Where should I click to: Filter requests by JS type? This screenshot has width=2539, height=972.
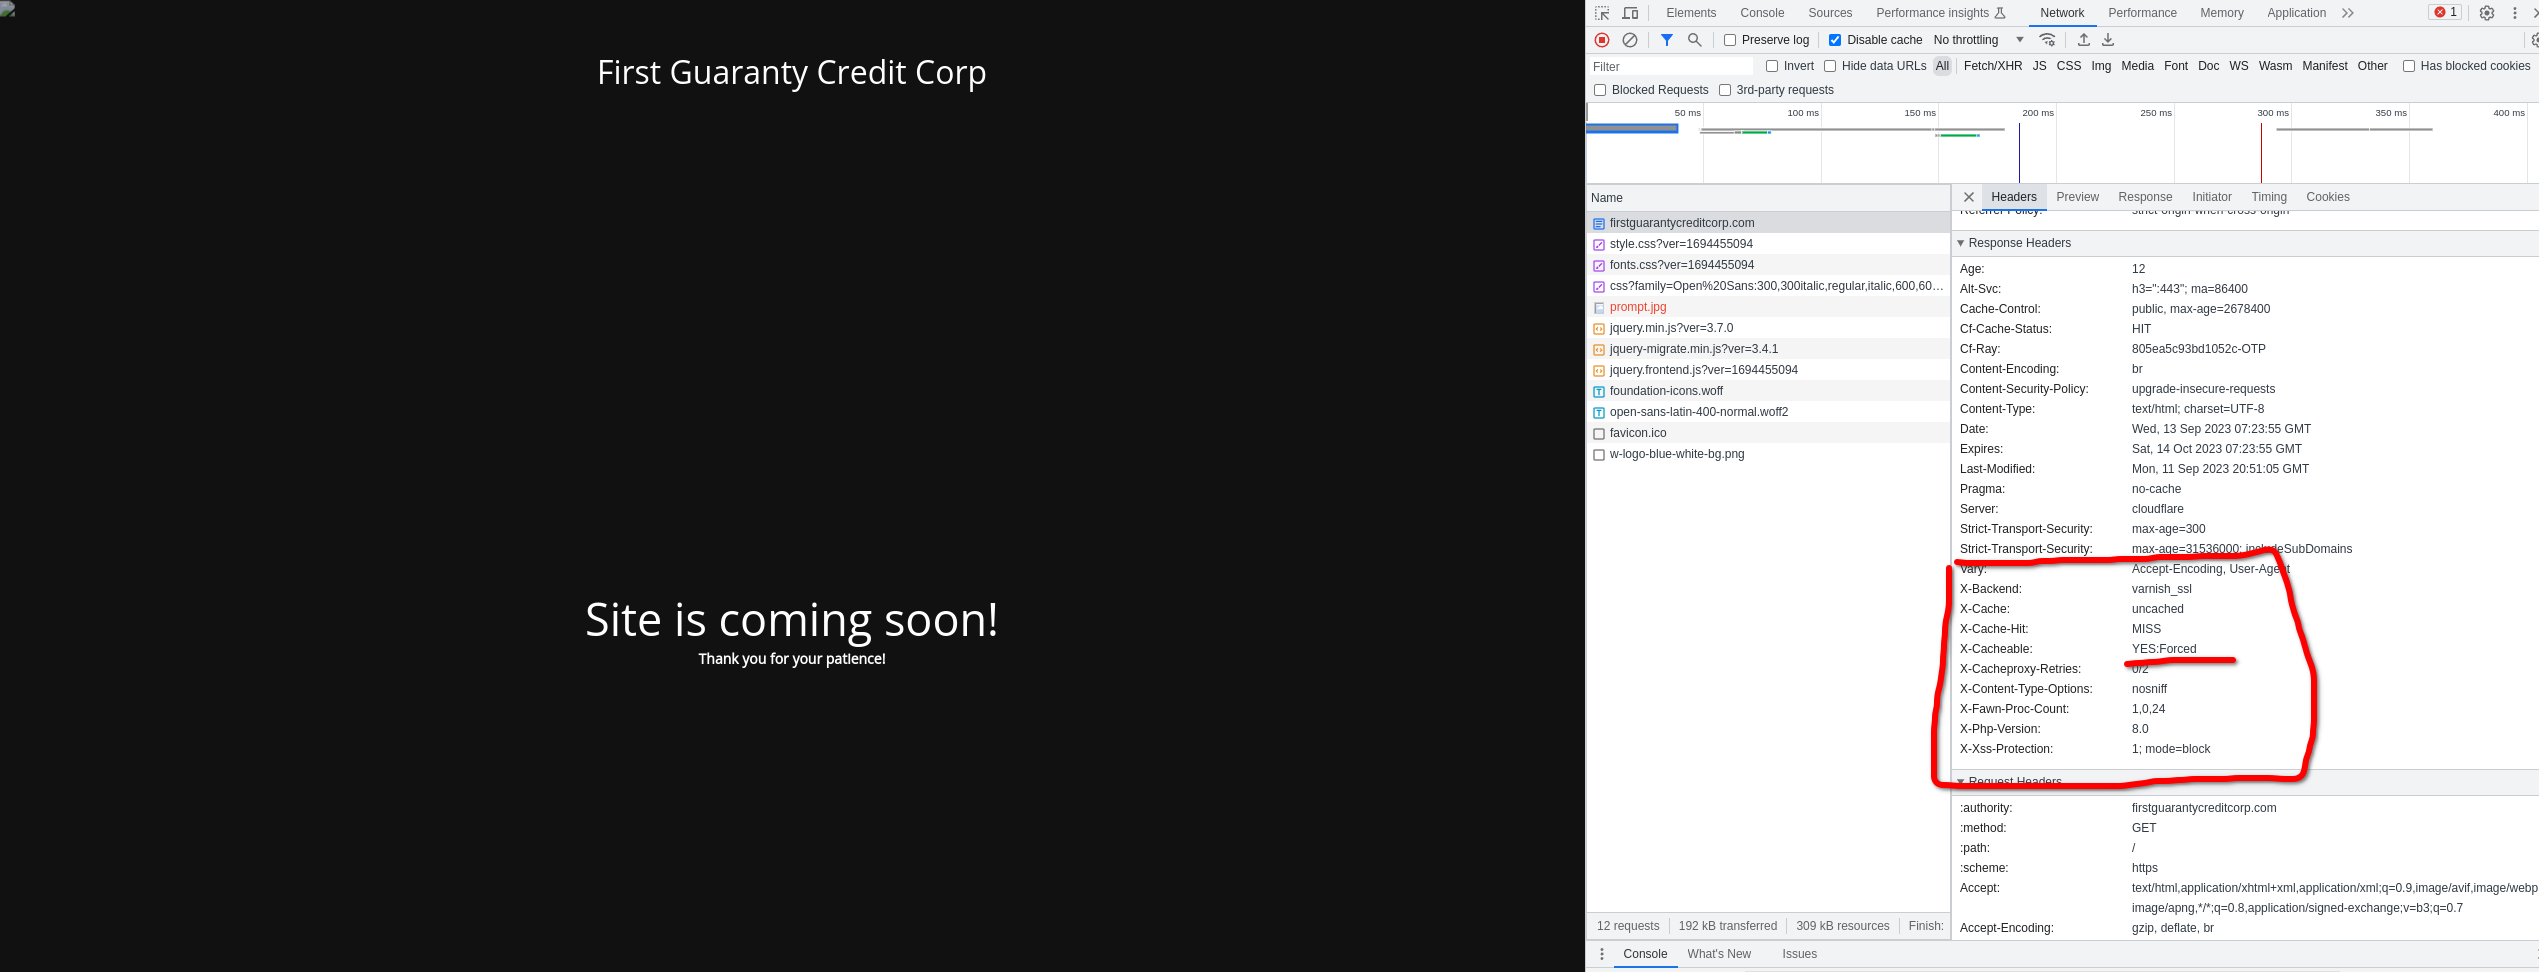click(x=2039, y=66)
